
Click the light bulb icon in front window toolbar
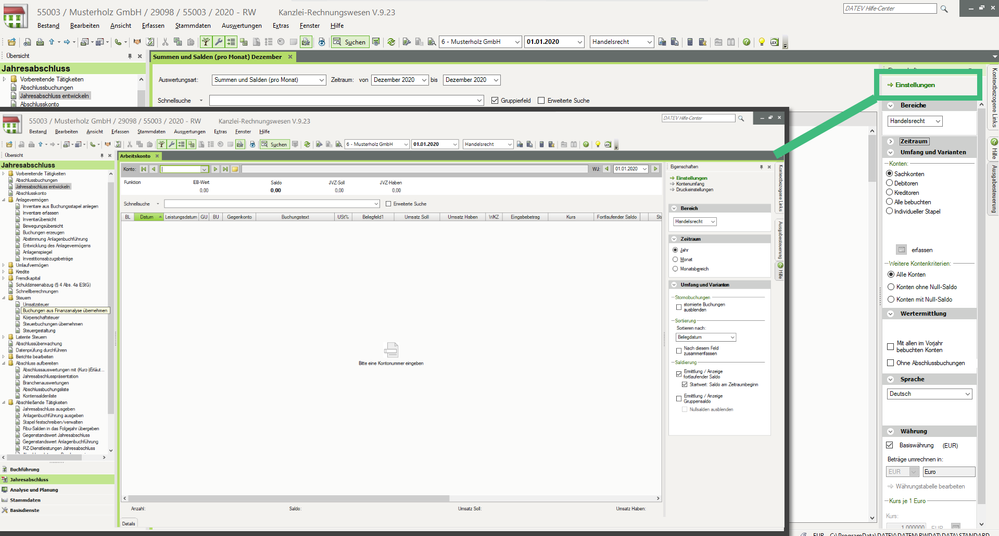597,145
